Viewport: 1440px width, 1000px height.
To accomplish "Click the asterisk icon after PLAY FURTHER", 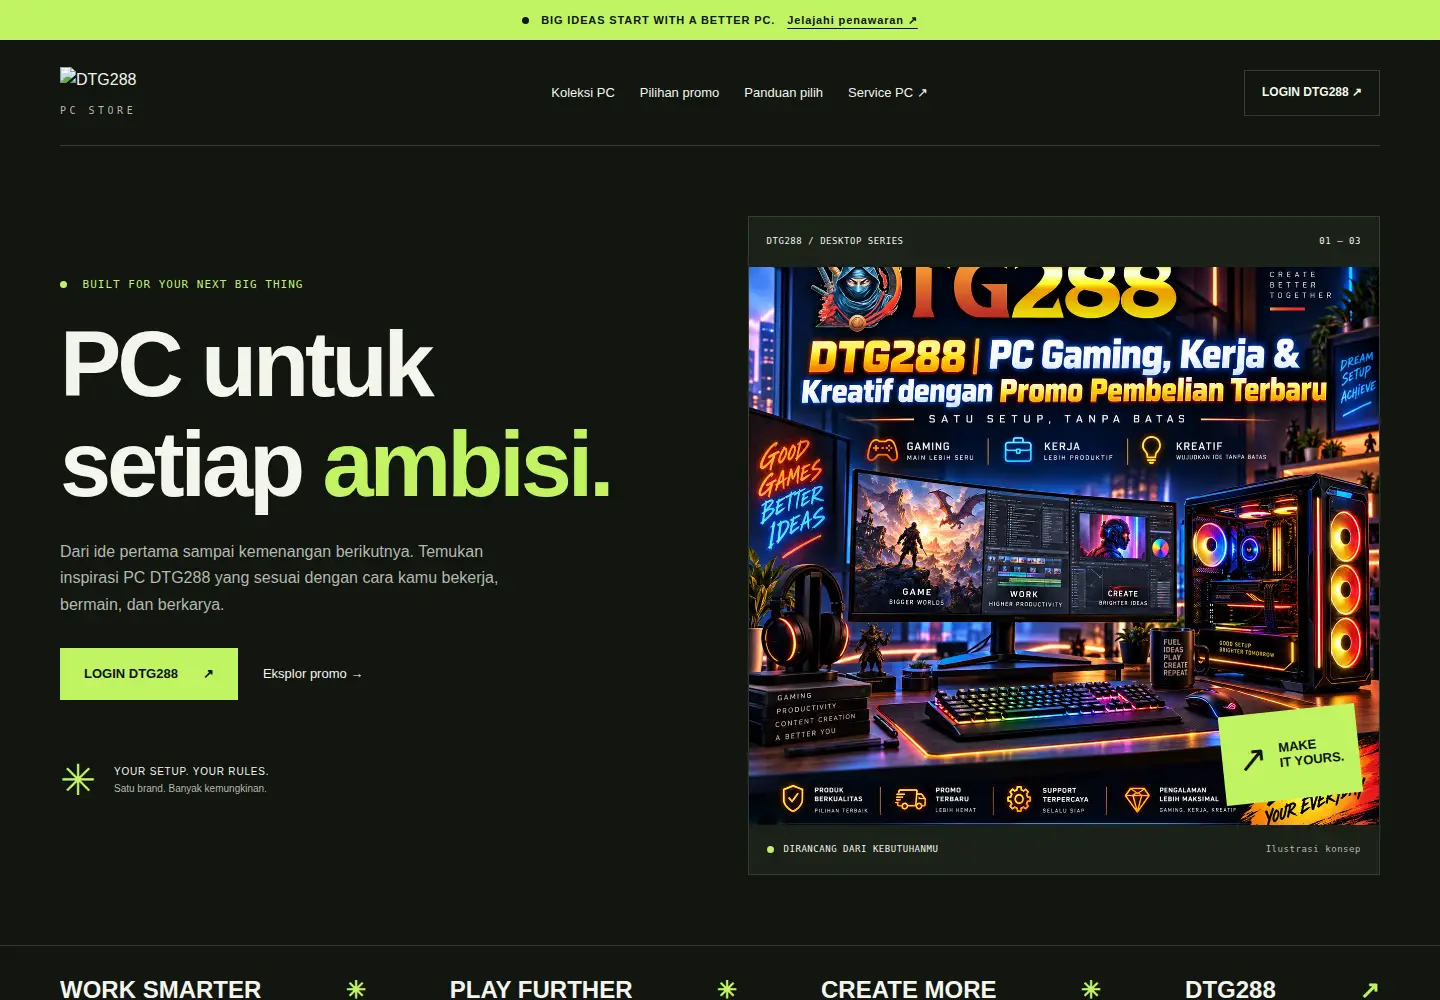I will click(727, 989).
